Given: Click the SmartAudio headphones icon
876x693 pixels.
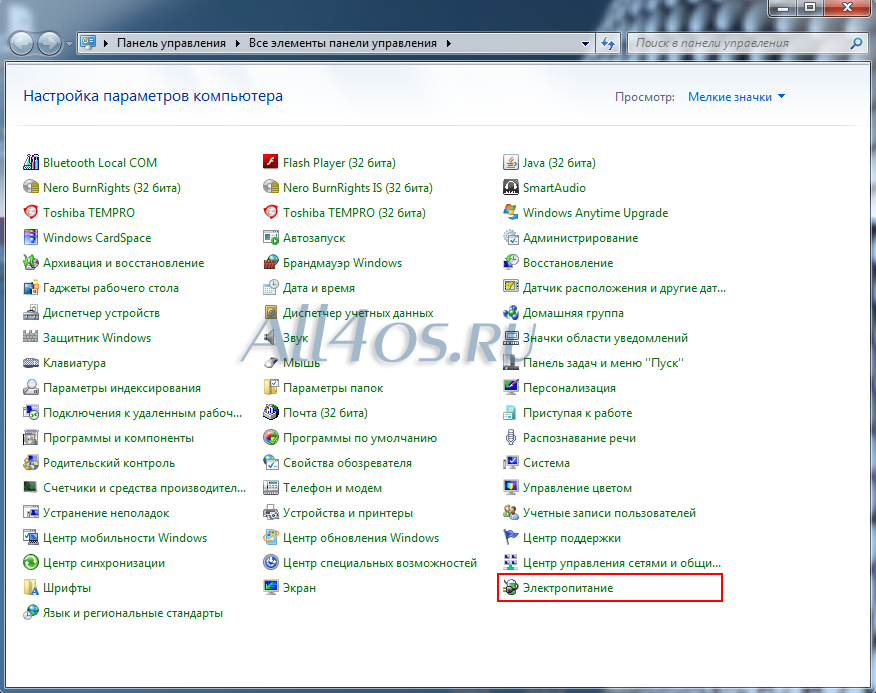Looking at the screenshot, I should pyautogui.click(x=511, y=188).
